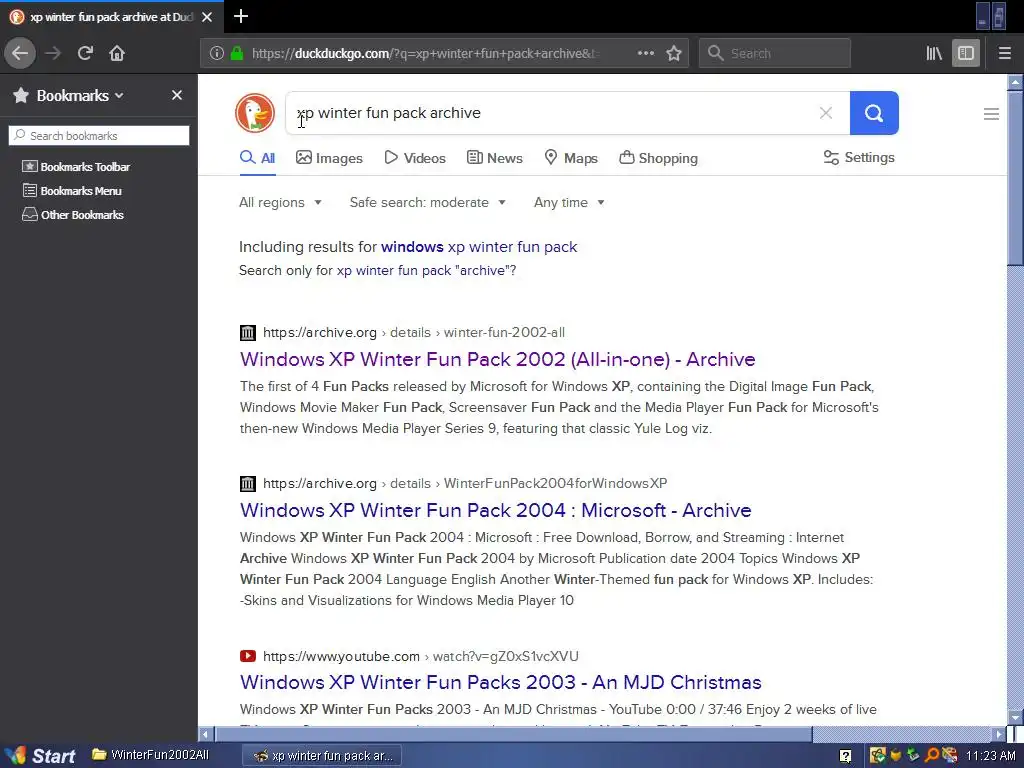Click the archive.org winter-fun-2002-all URL

coord(414,332)
